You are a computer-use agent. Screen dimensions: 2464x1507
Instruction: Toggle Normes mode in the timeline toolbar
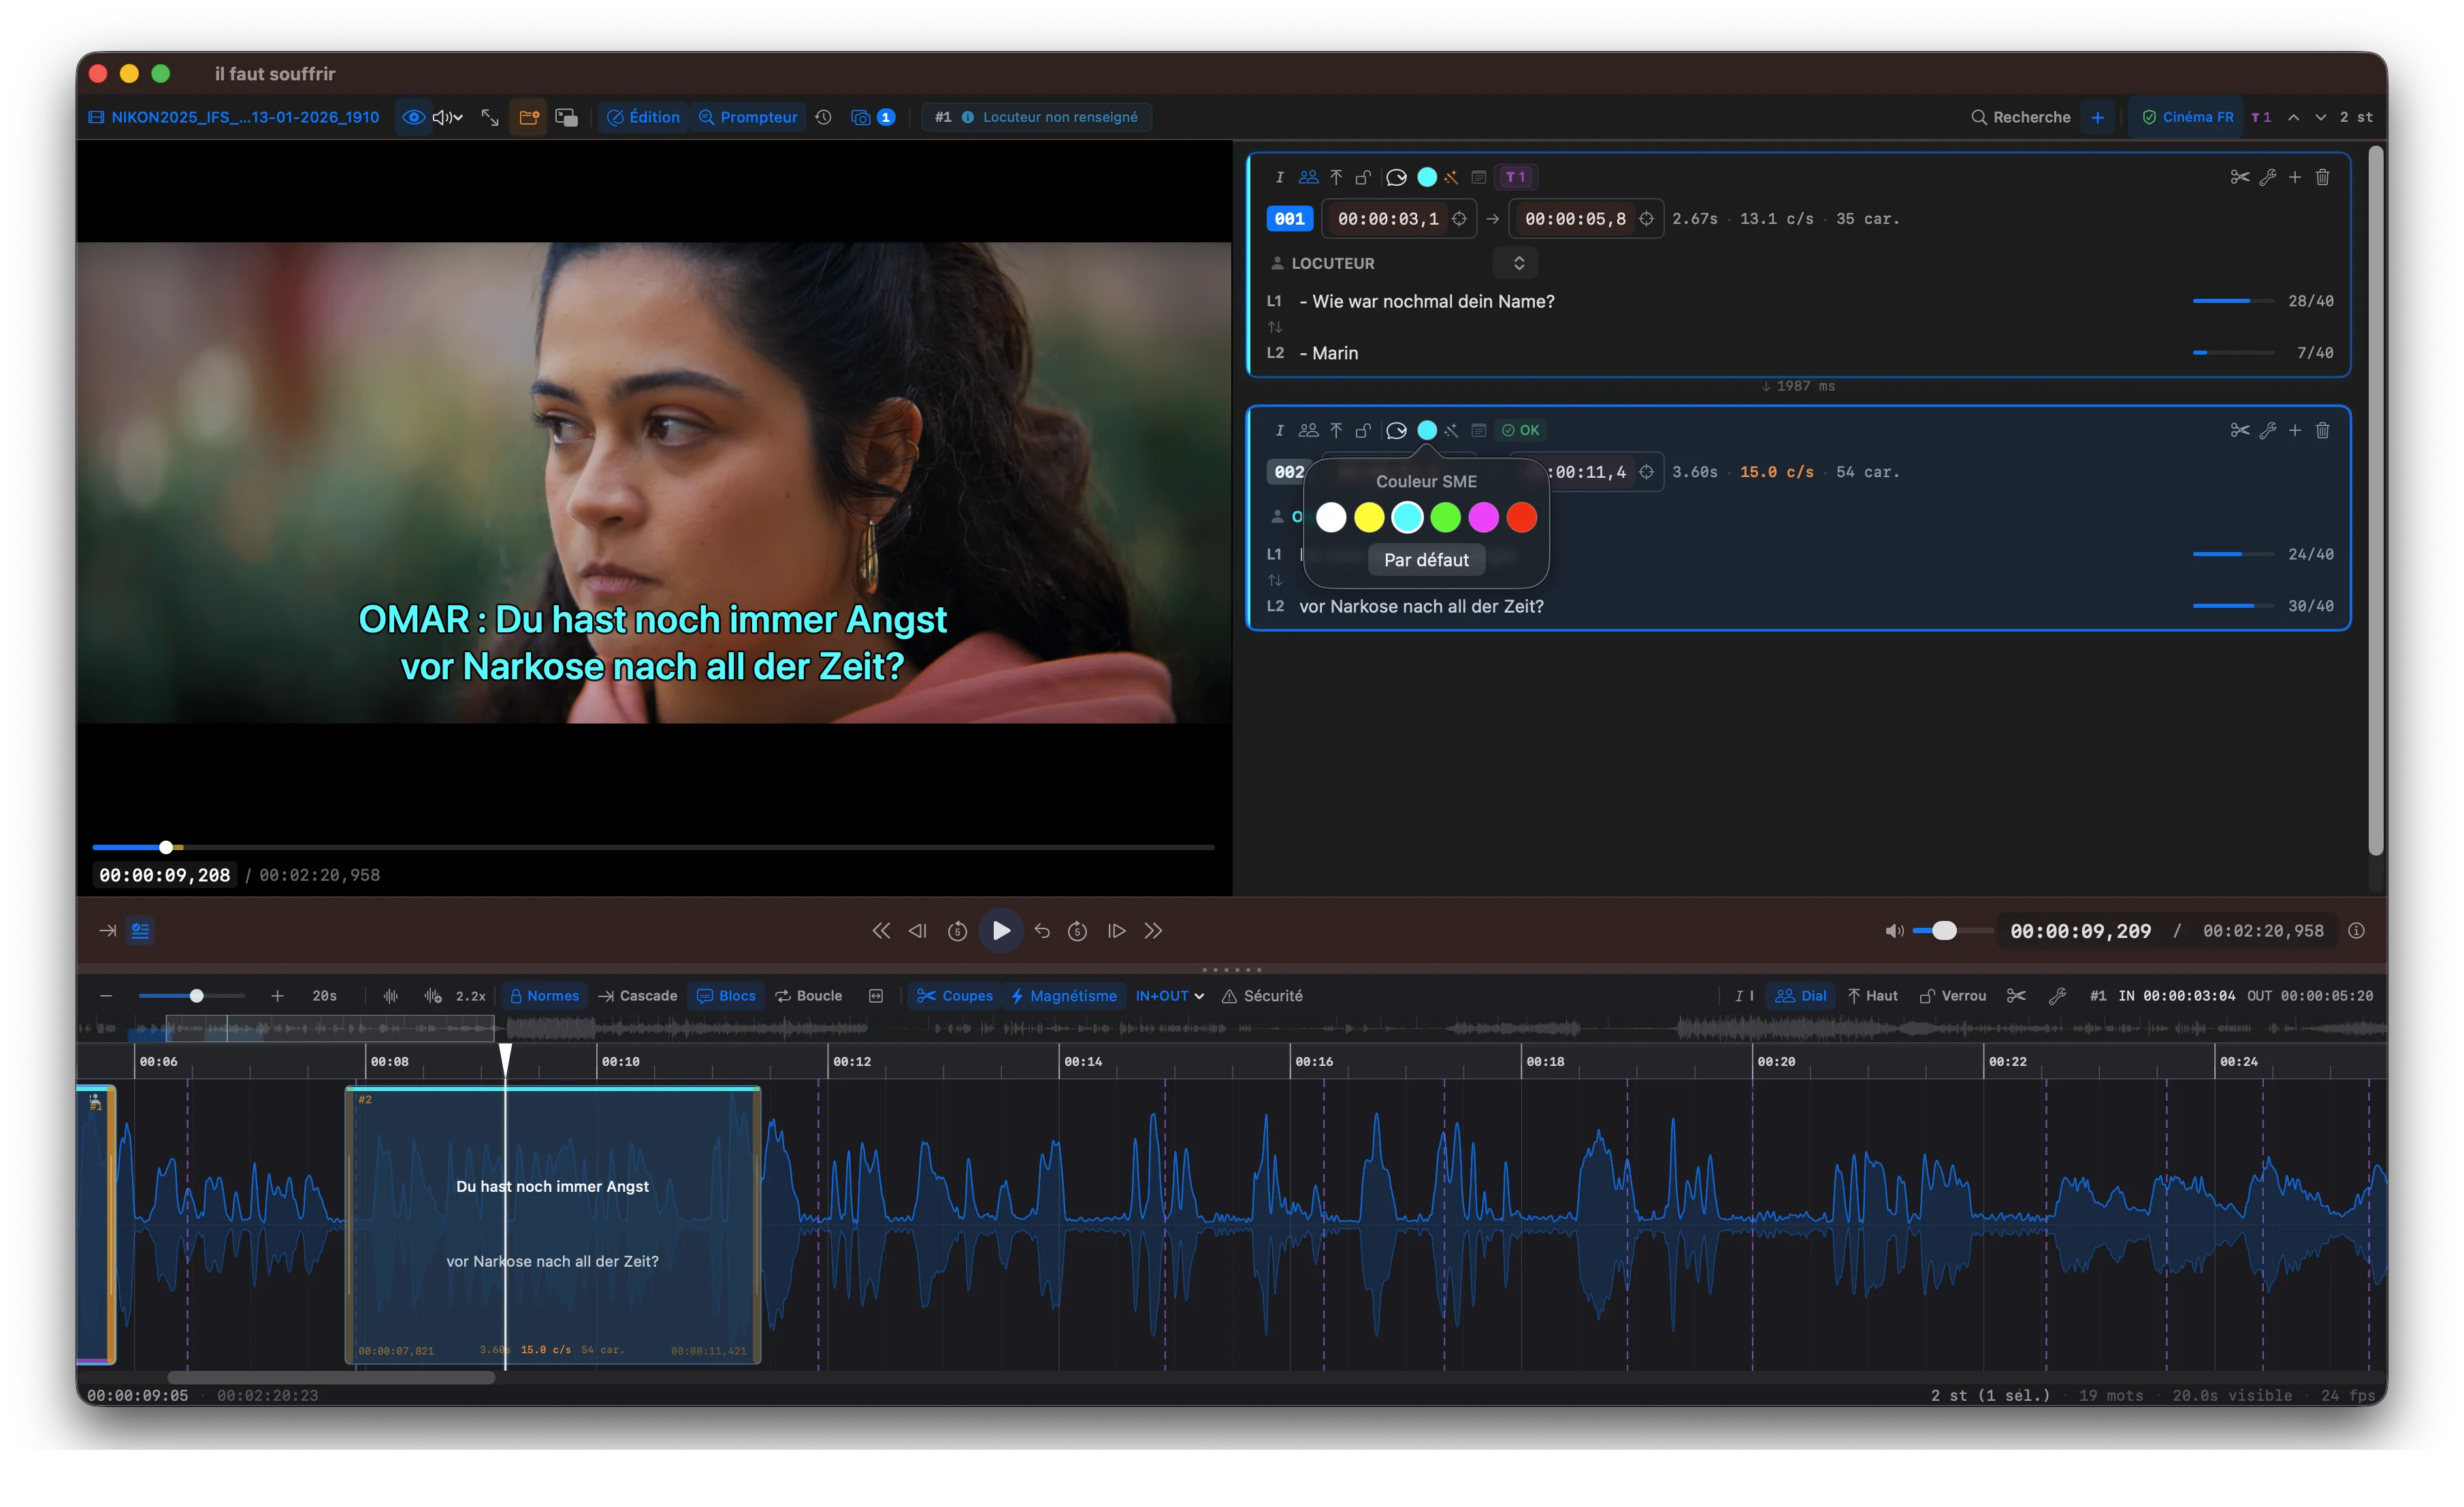coord(544,996)
